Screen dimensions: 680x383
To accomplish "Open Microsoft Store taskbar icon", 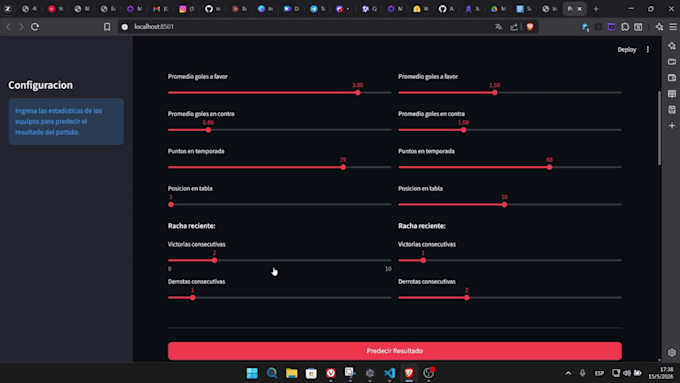I will coord(311,373).
